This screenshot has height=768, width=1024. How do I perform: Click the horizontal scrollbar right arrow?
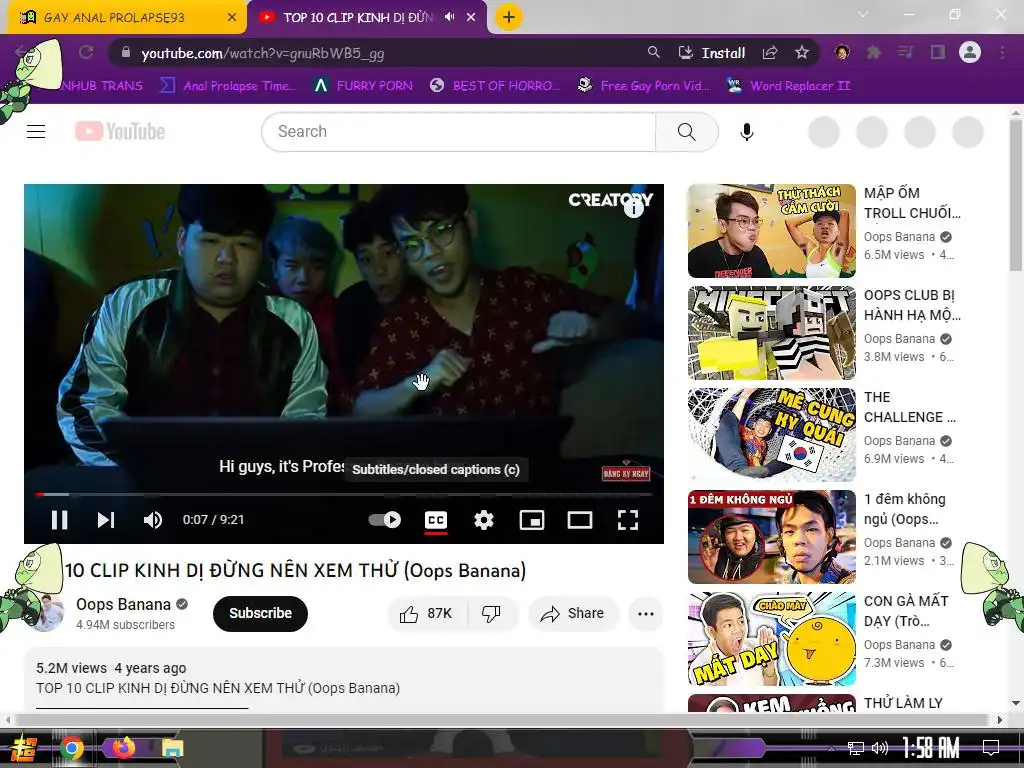[x=999, y=720]
